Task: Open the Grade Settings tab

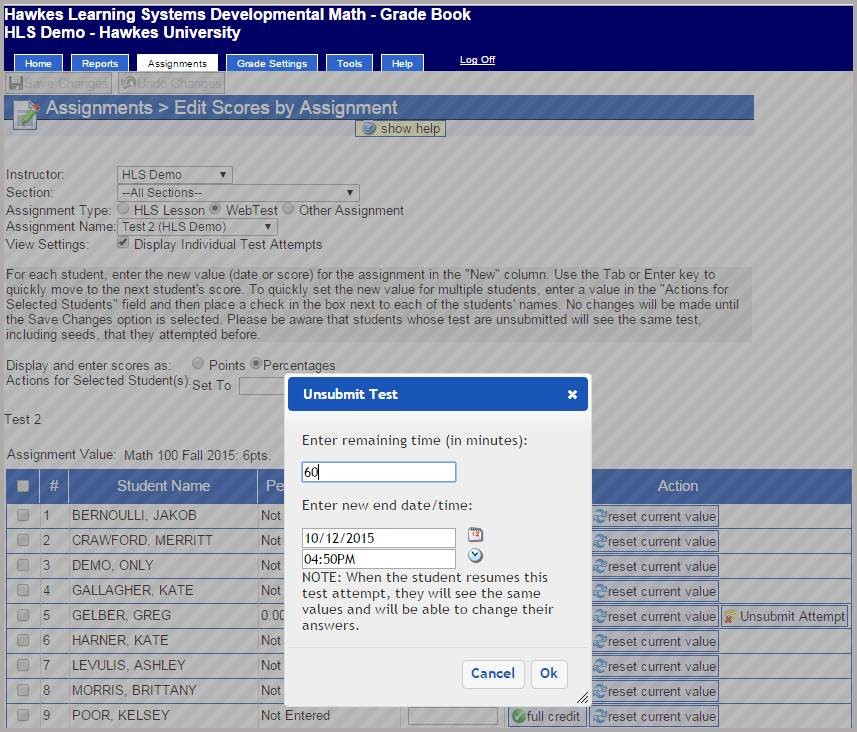Action: tap(272, 63)
